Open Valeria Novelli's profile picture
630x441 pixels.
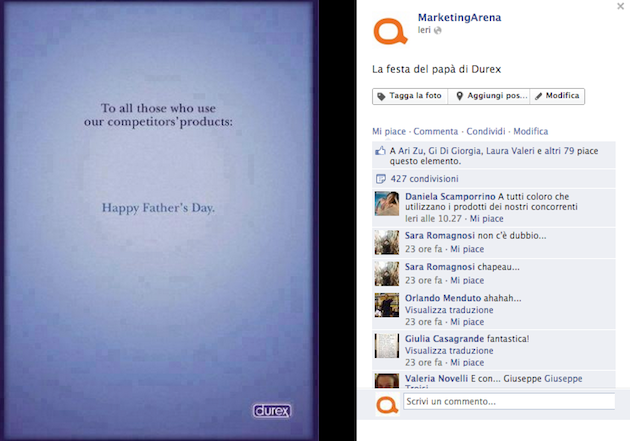tap(387, 380)
